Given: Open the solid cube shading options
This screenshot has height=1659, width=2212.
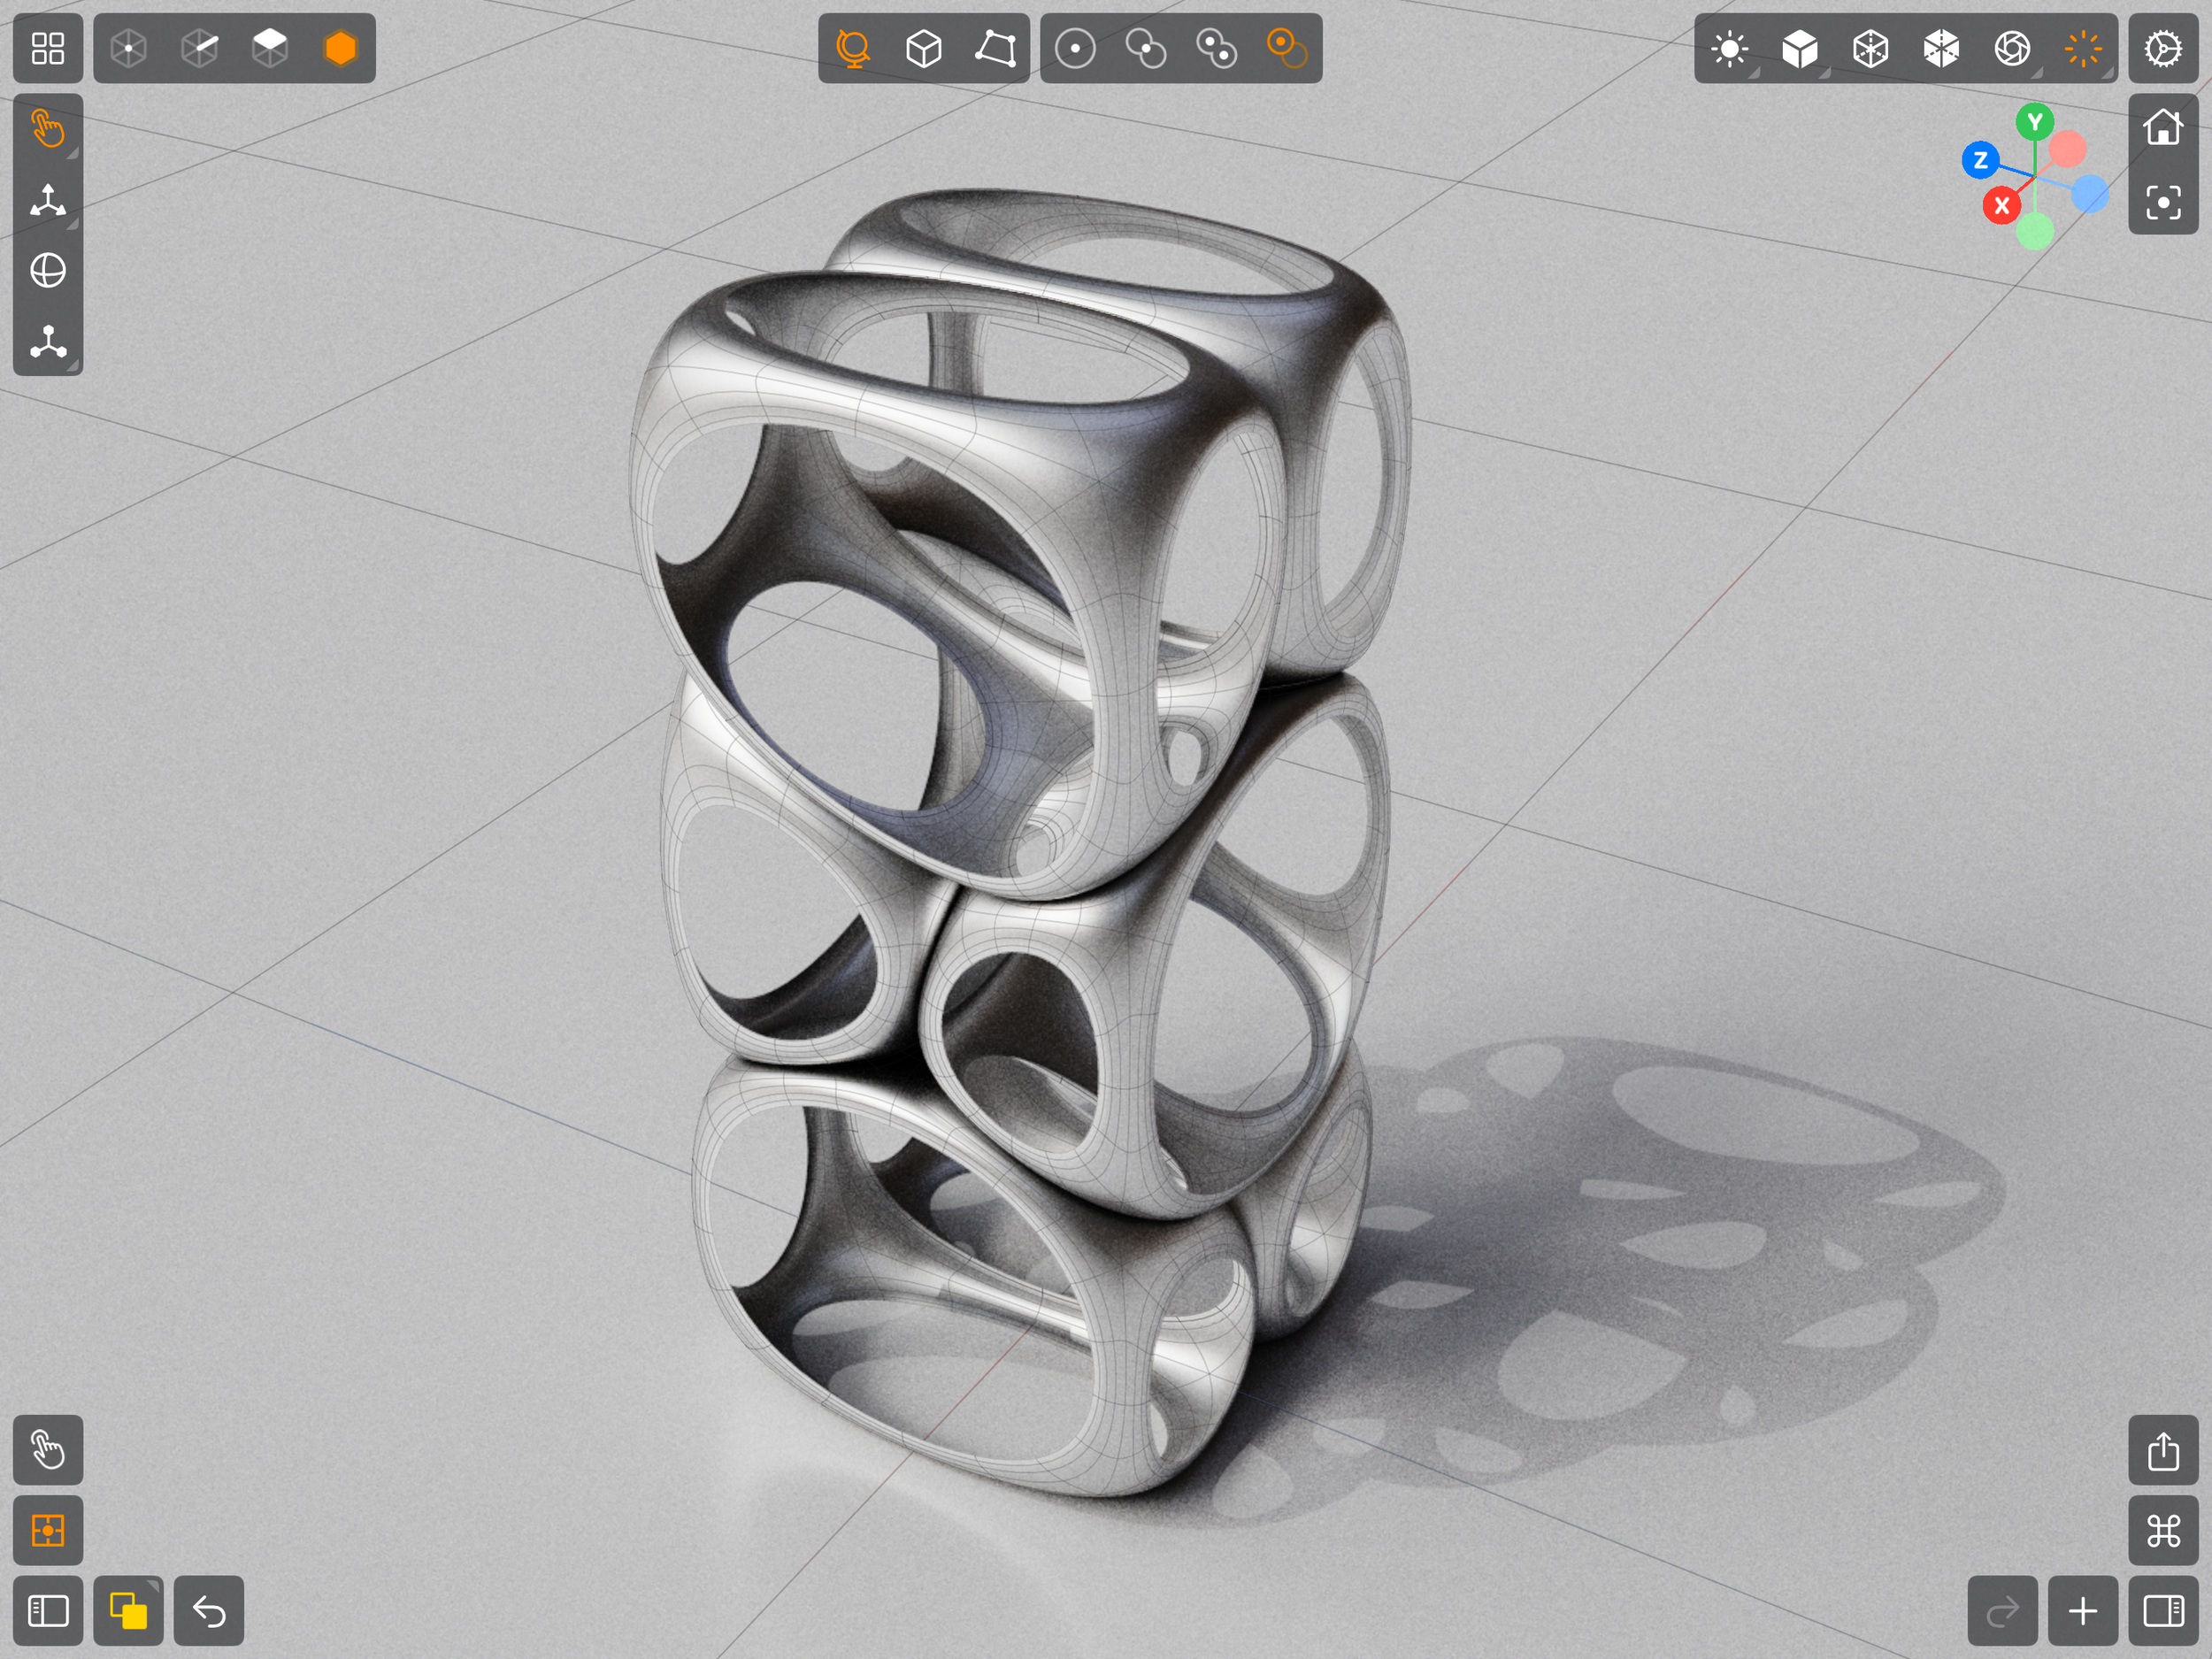Looking at the screenshot, I should [x=1800, y=48].
